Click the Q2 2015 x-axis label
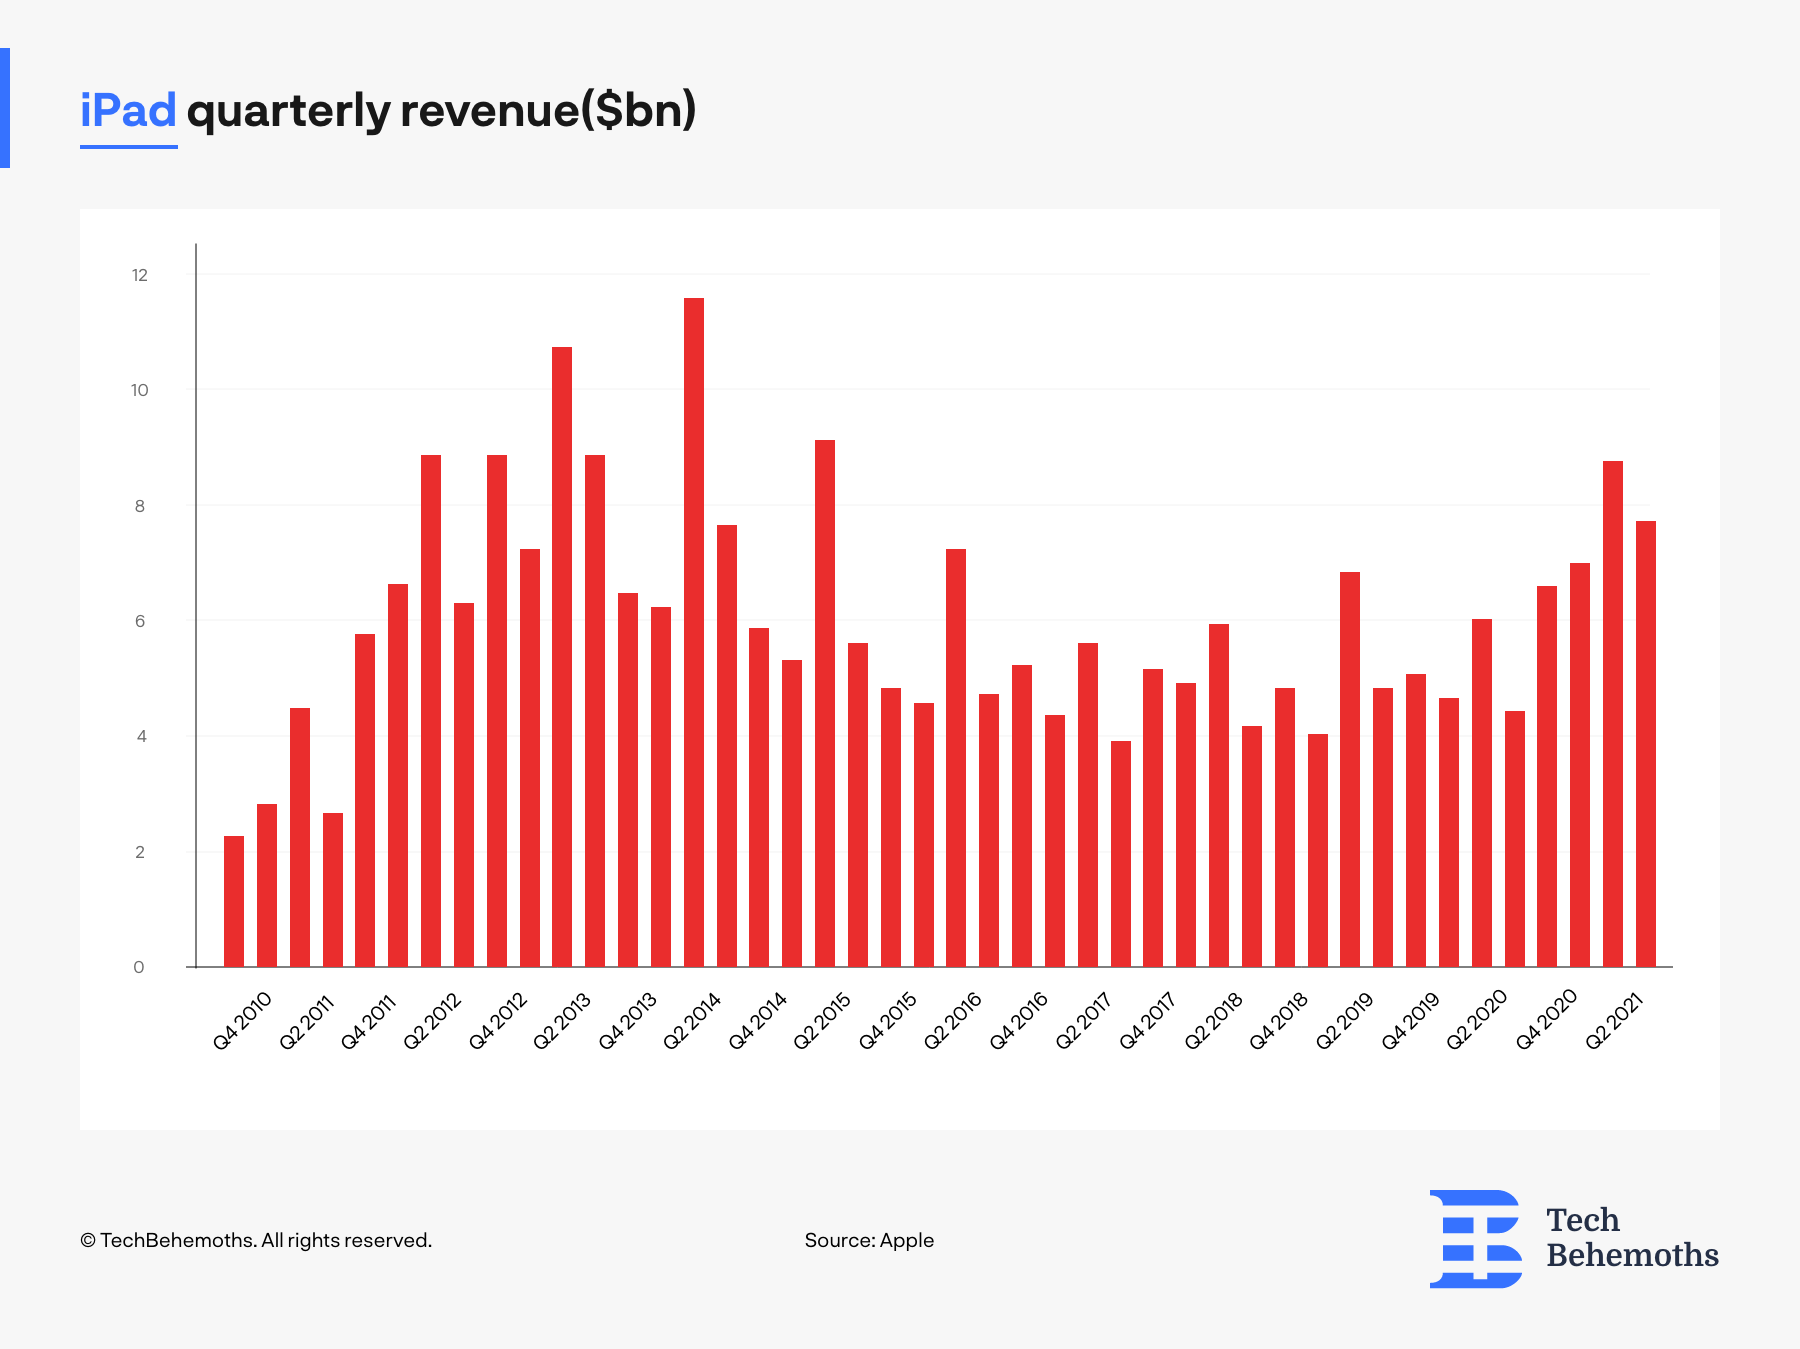1800x1349 pixels. (822, 1021)
